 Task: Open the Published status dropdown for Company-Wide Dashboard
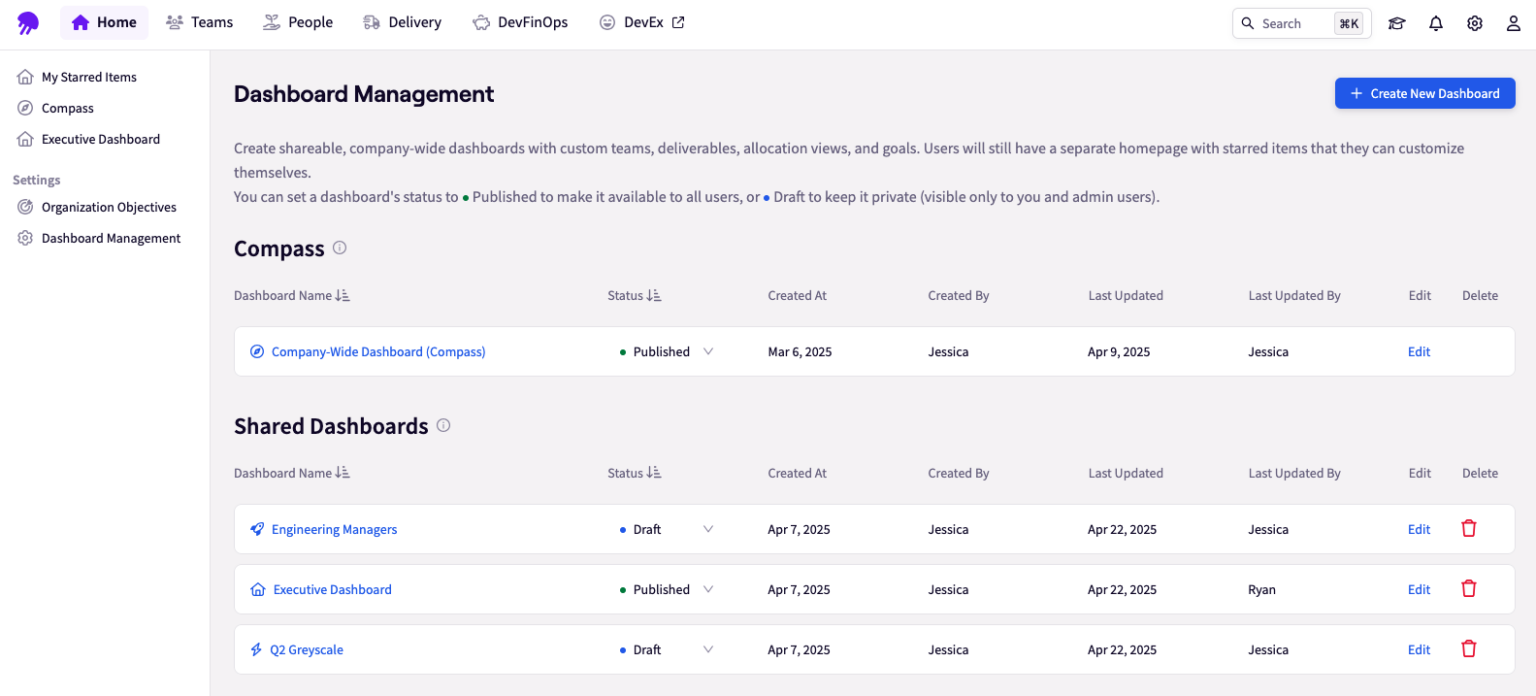pyautogui.click(x=708, y=351)
